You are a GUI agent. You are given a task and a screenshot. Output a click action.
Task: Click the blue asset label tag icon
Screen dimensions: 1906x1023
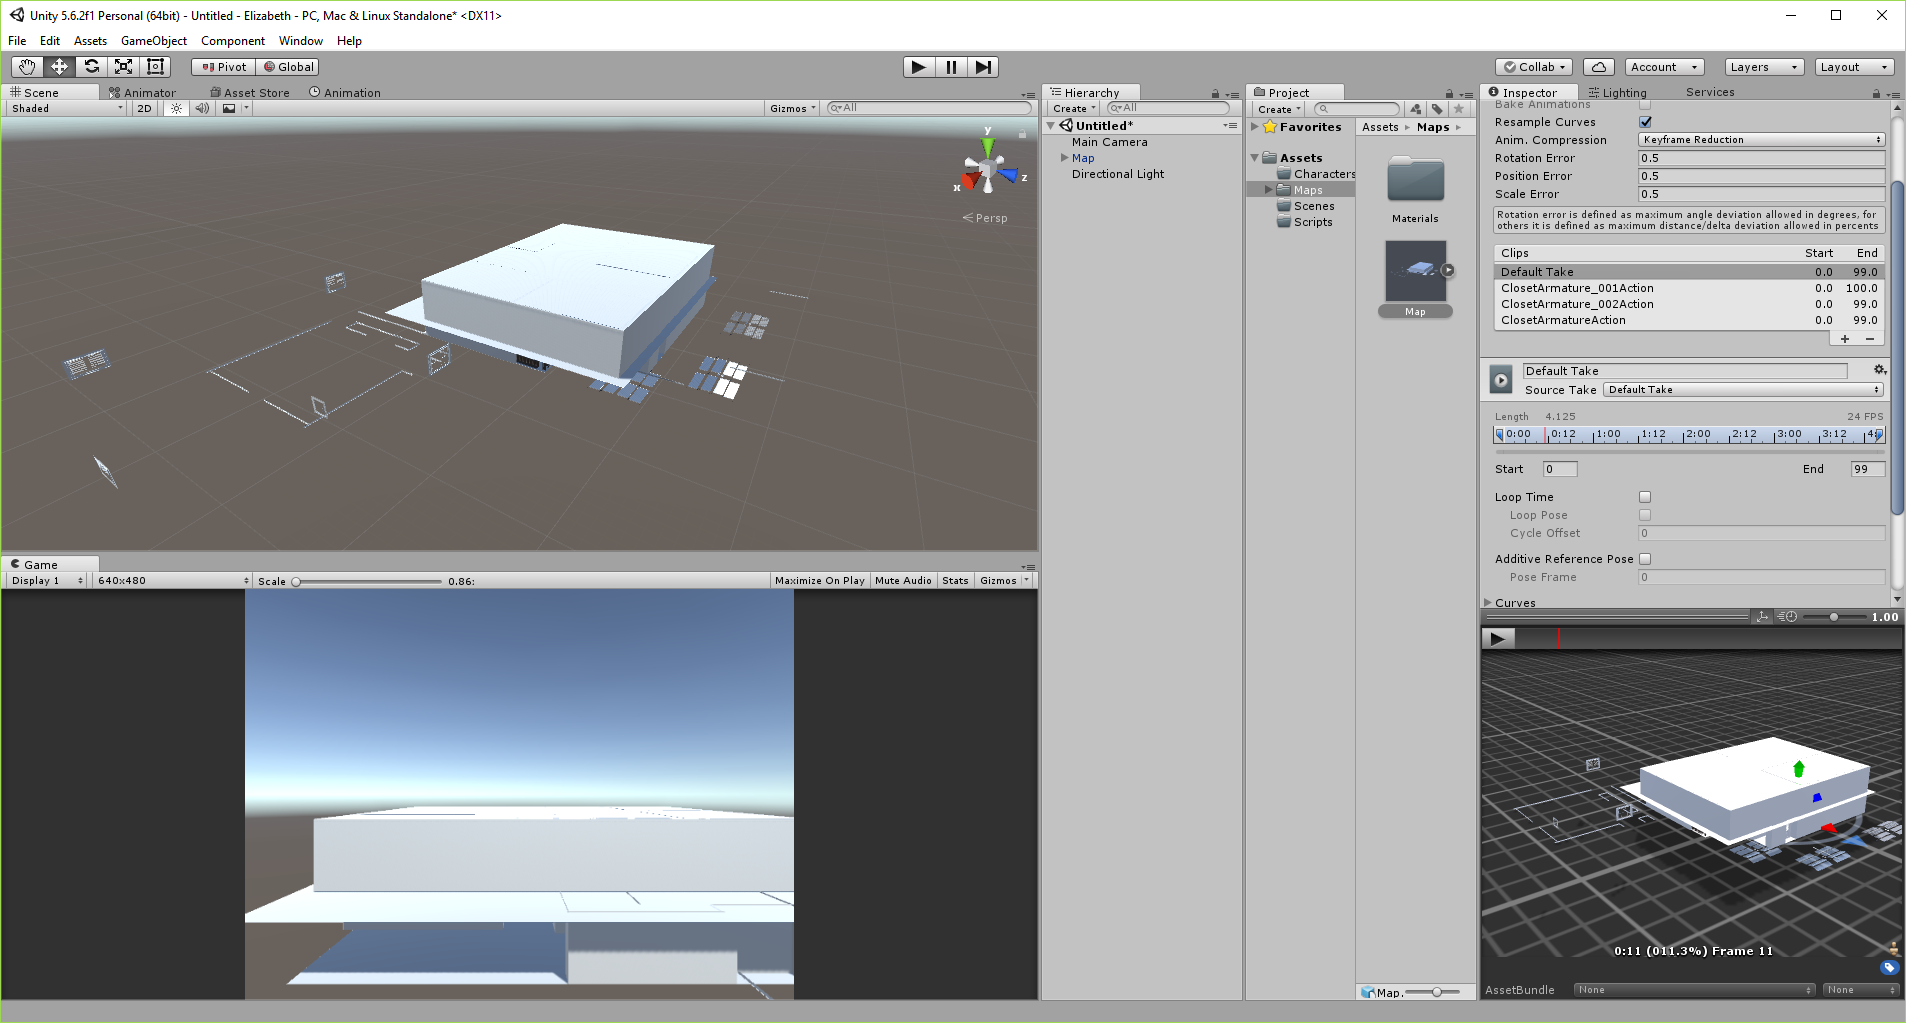[x=1889, y=967]
